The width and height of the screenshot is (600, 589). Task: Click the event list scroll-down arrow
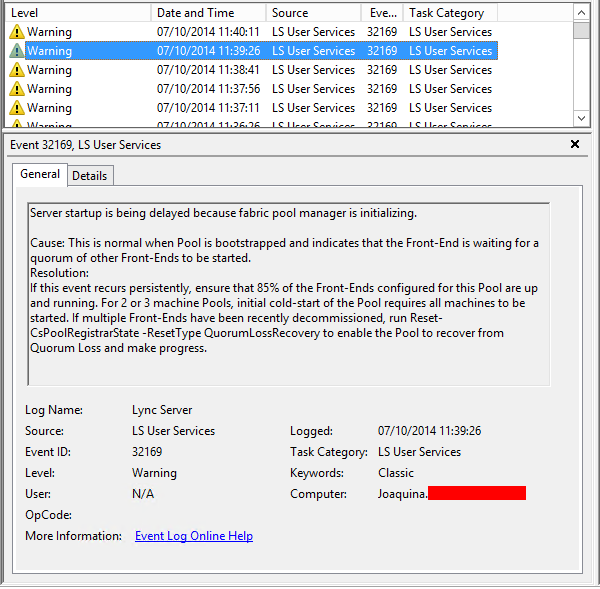pyautogui.click(x=581, y=118)
